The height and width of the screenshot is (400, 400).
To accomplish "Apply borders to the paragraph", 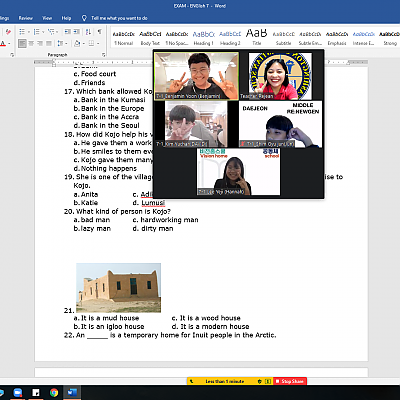I will 91,43.
